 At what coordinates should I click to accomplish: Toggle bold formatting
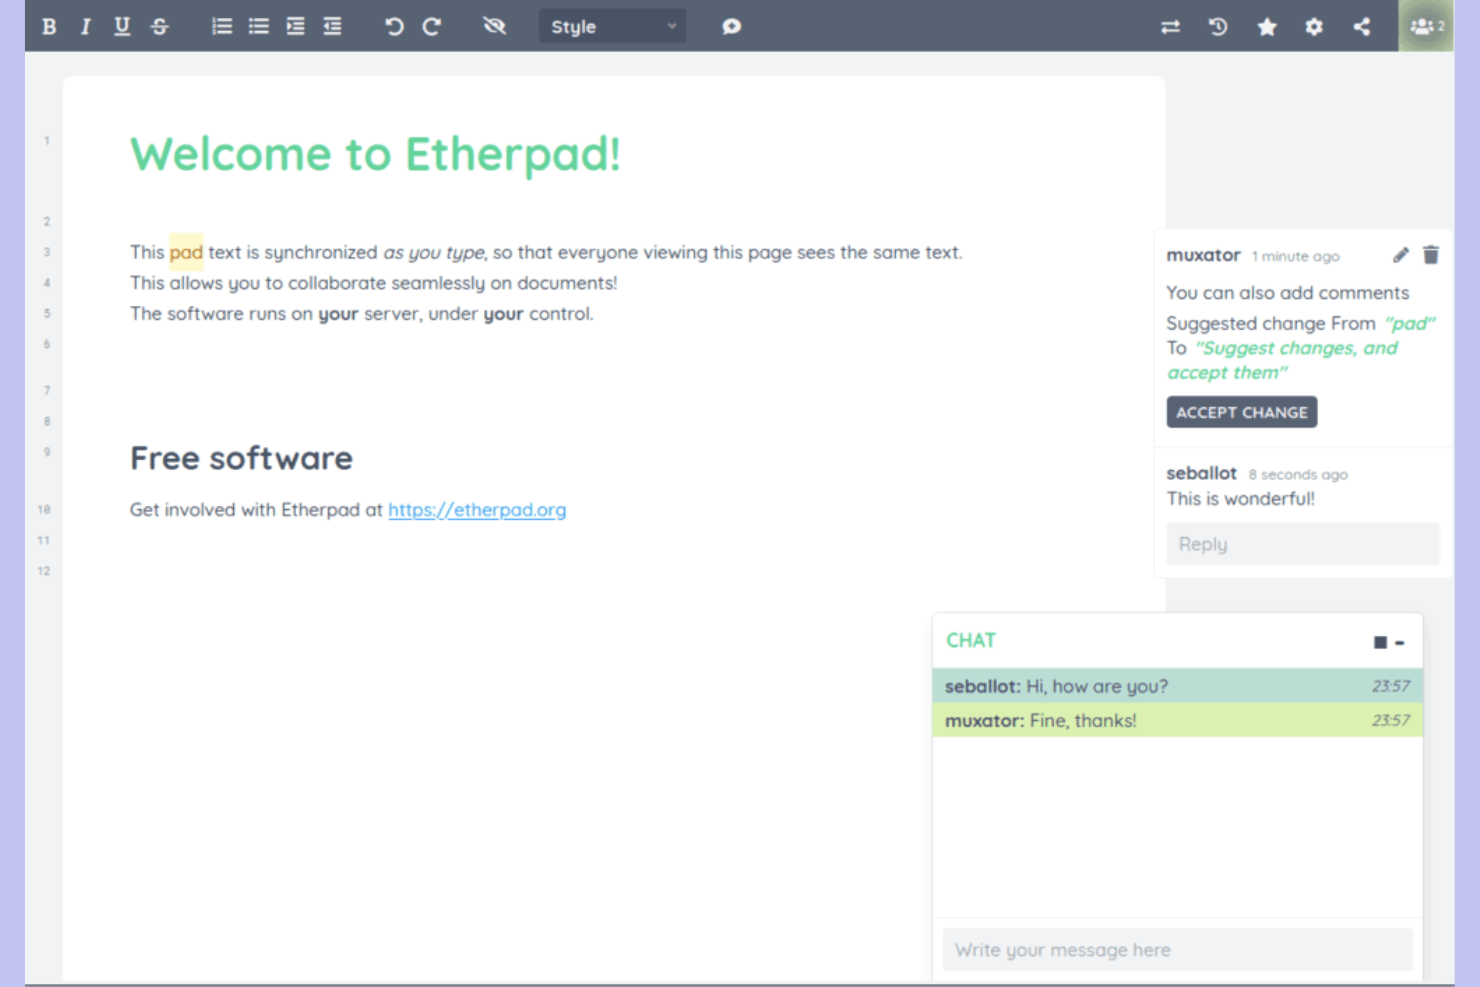pyautogui.click(x=49, y=27)
